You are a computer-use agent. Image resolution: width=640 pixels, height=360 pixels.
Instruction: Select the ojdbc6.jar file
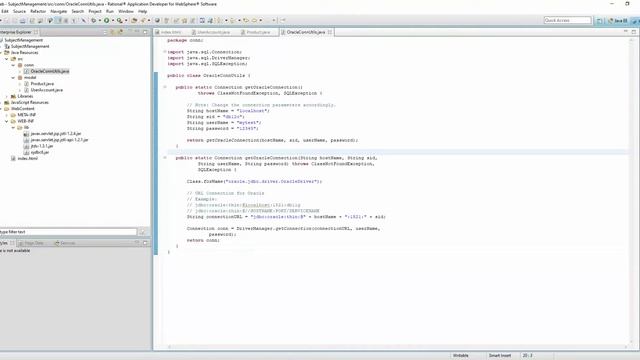coord(40,152)
